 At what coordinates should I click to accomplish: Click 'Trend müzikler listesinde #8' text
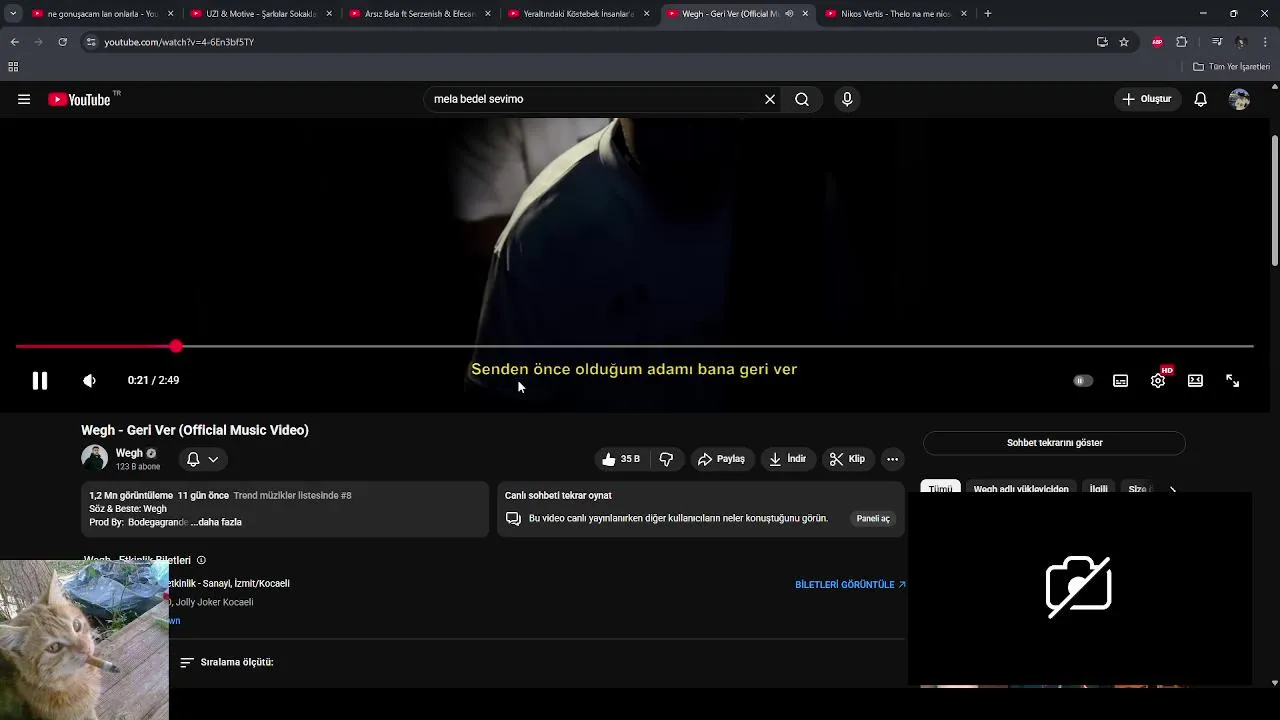pyautogui.click(x=292, y=495)
